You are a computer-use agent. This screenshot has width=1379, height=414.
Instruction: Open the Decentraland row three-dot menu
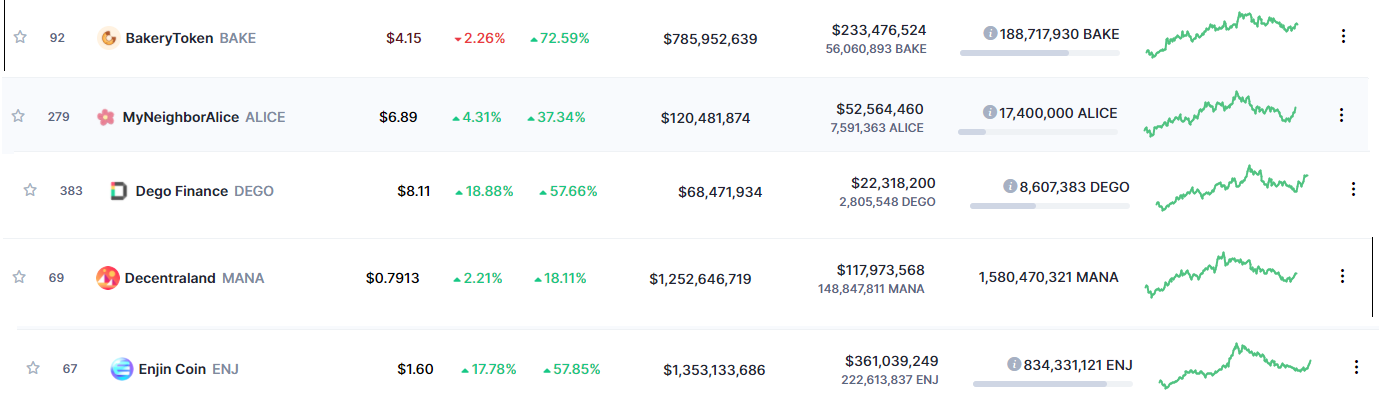pyautogui.click(x=1342, y=276)
